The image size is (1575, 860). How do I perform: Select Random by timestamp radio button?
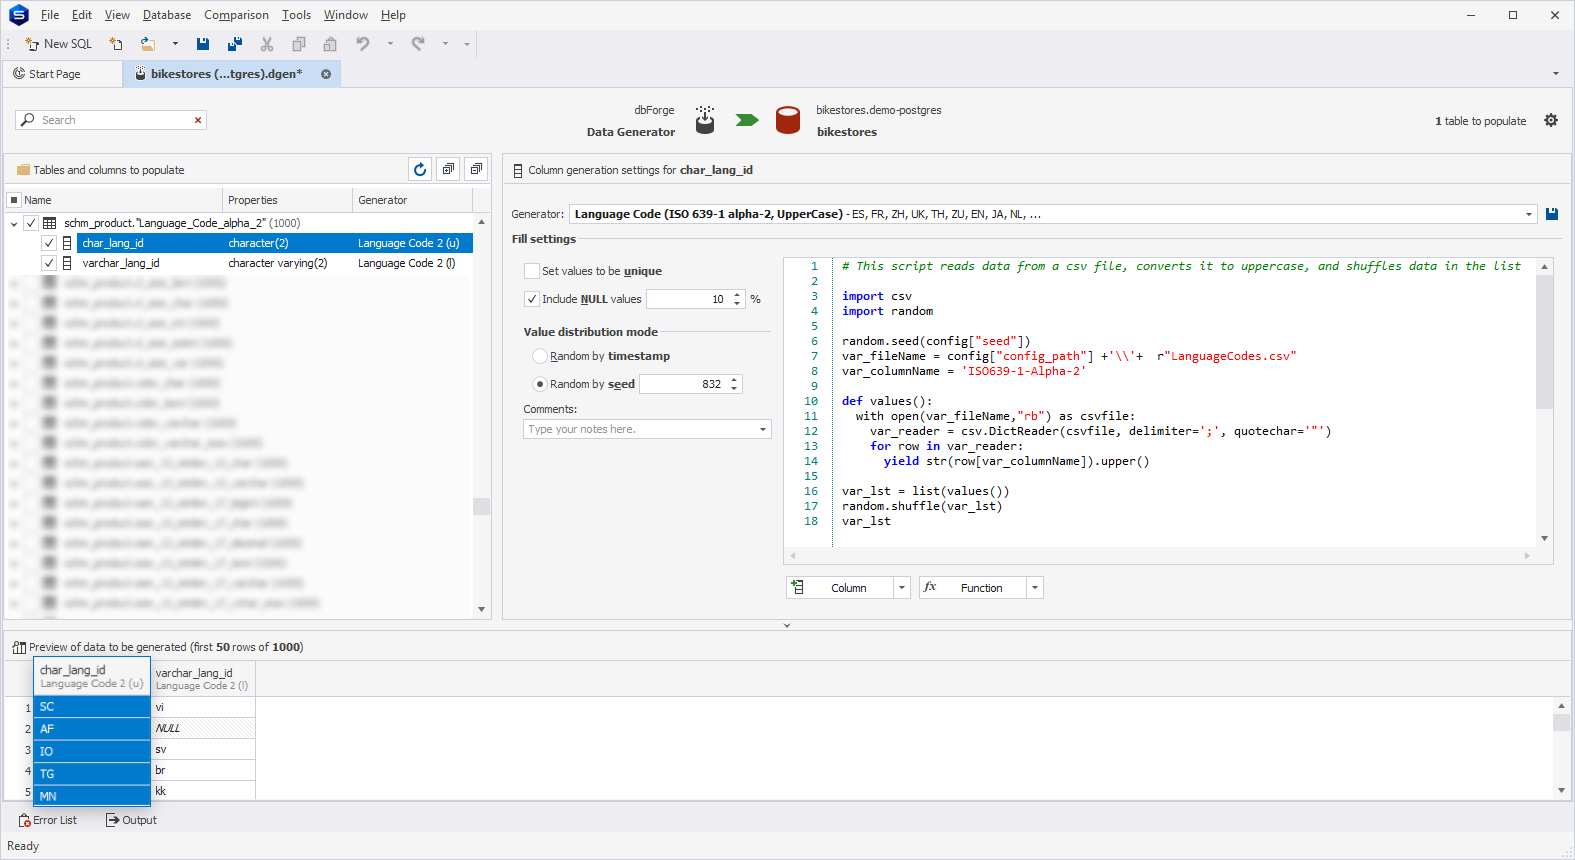(x=540, y=356)
